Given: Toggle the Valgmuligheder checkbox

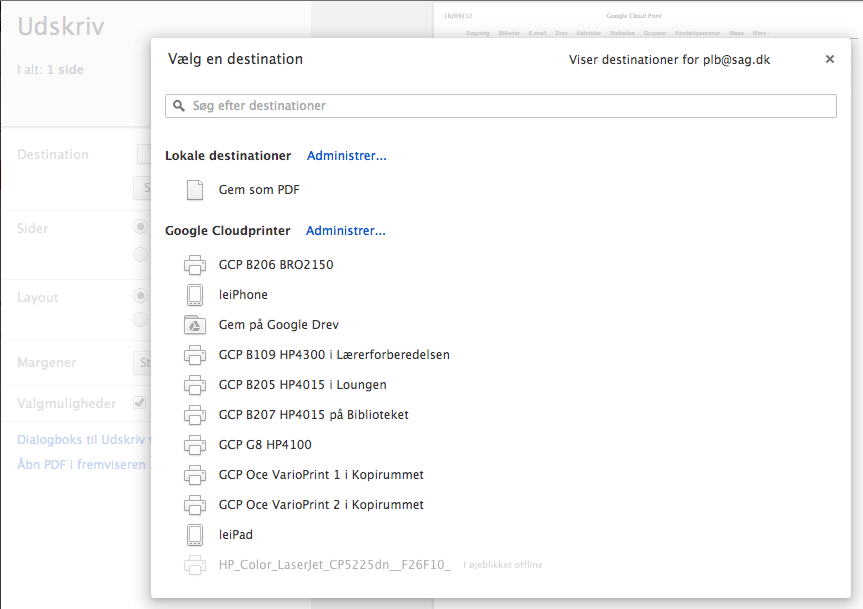Looking at the screenshot, I should tap(141, 403).
